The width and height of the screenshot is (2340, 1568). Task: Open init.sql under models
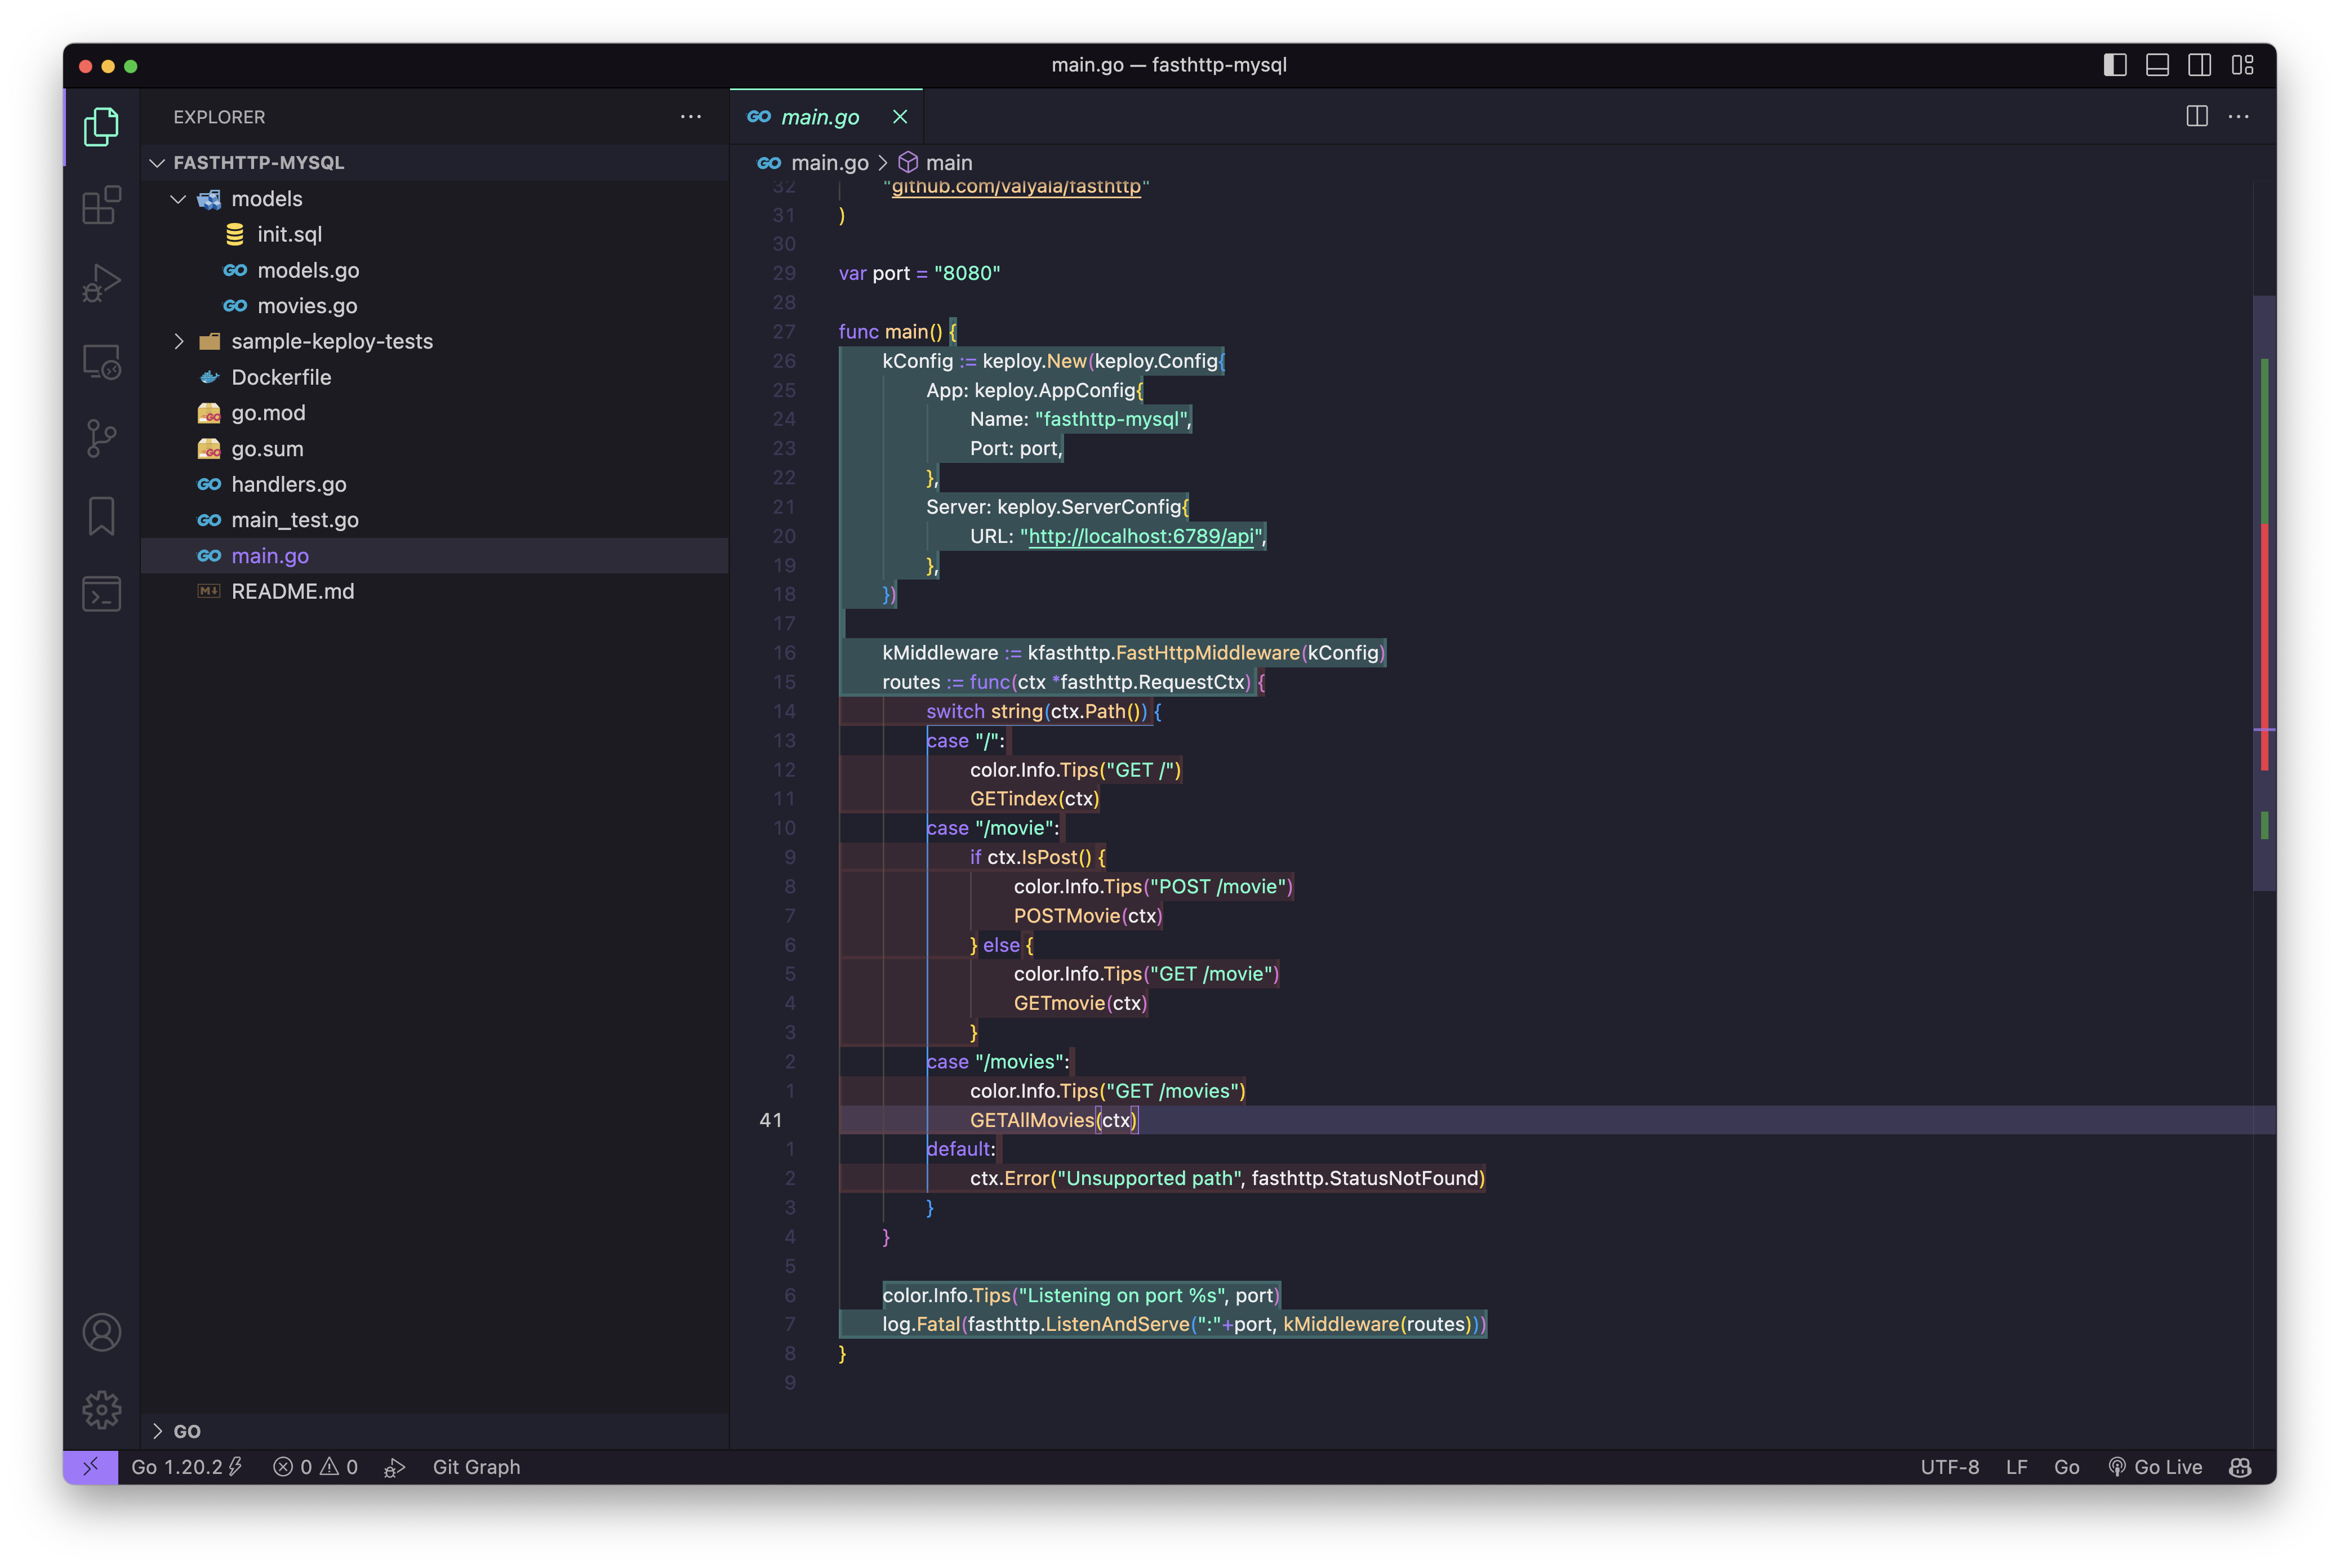pos(435,234)
